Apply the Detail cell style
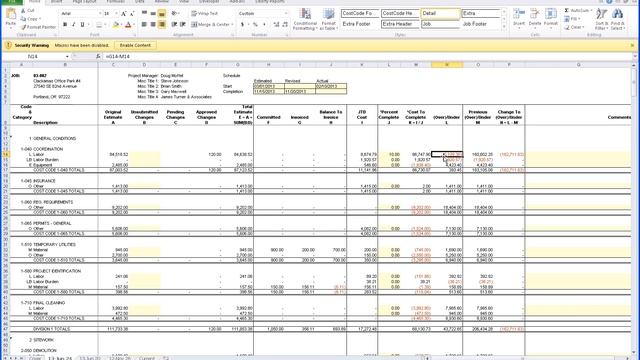This screenshot has width=640, height=360. click(440, 13)
